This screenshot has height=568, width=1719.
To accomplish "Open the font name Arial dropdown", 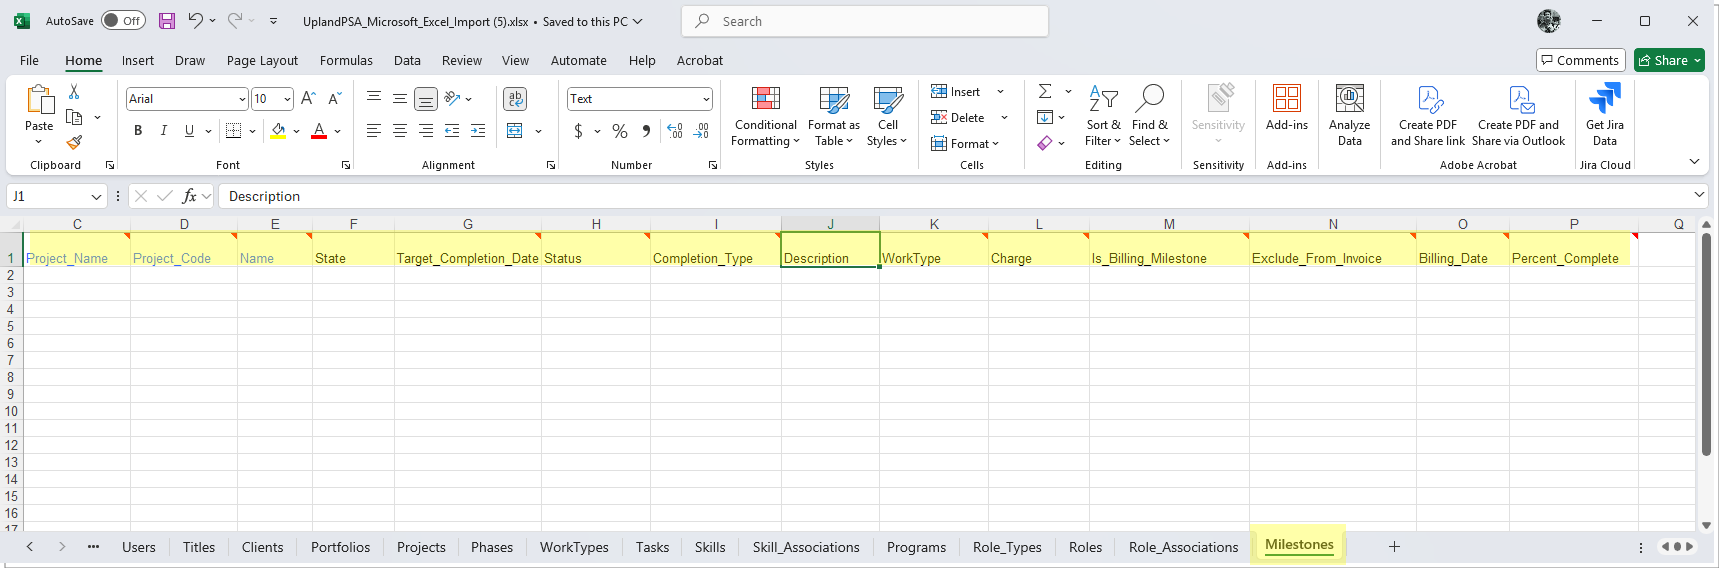I will pos(242,99).
